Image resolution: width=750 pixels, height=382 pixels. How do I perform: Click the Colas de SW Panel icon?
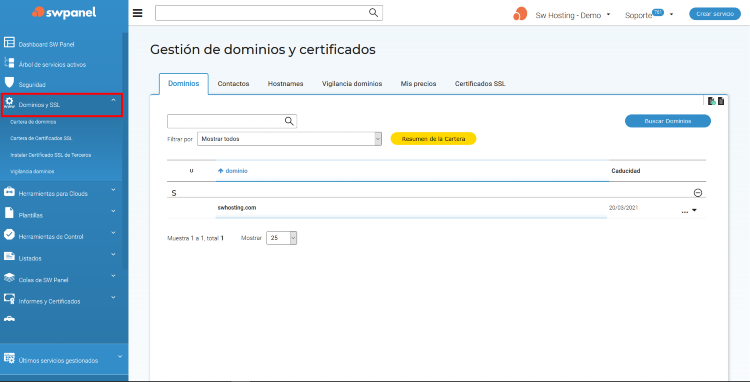pyautogui.click(x=9, y=277)
